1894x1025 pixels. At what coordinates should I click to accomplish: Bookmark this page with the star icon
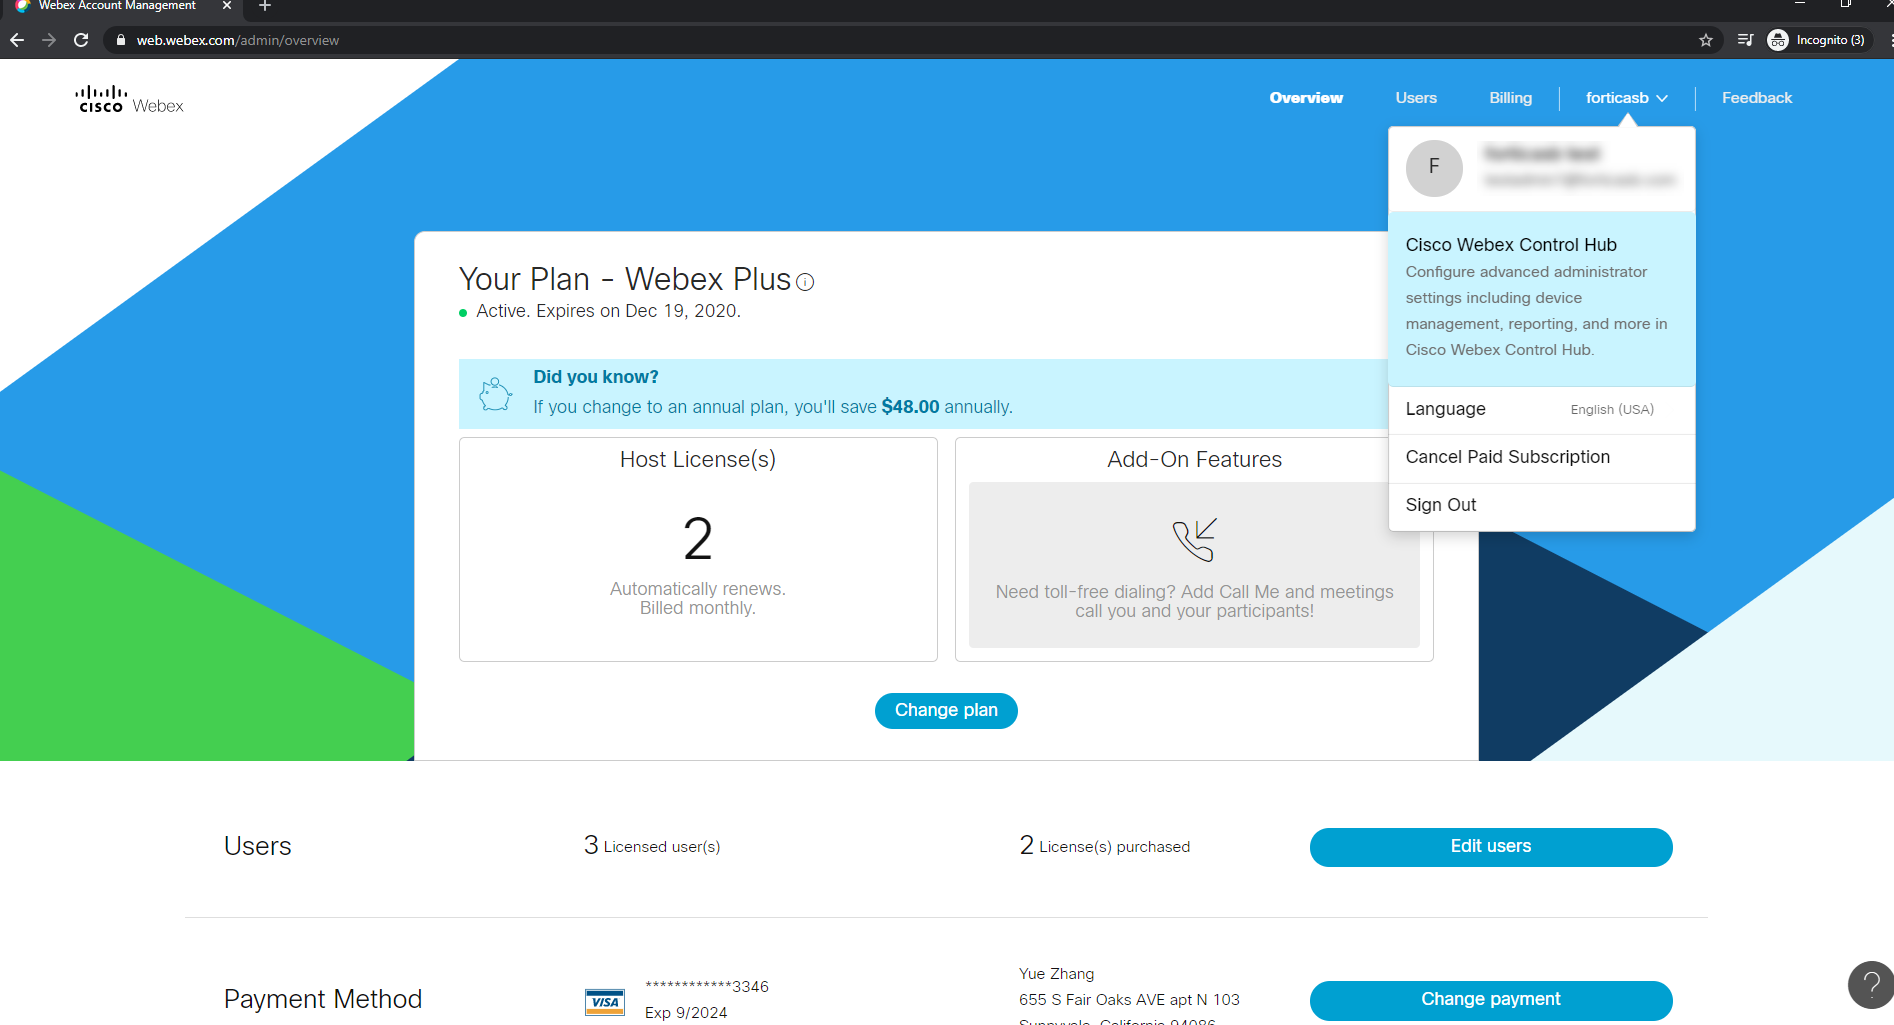(1705, 40)
